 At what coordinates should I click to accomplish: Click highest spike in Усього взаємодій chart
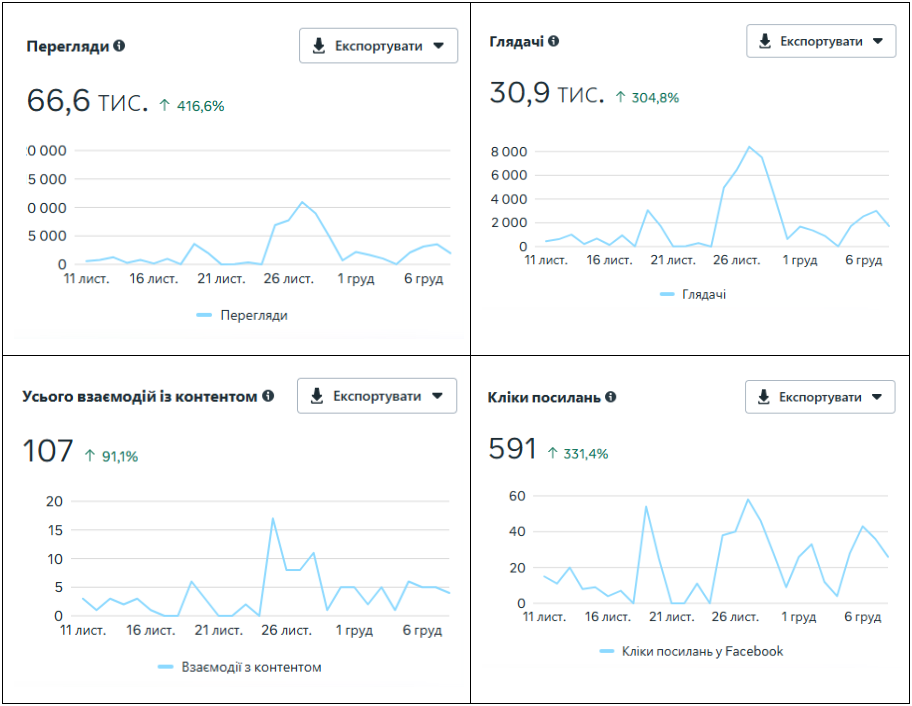pos(272,518)
